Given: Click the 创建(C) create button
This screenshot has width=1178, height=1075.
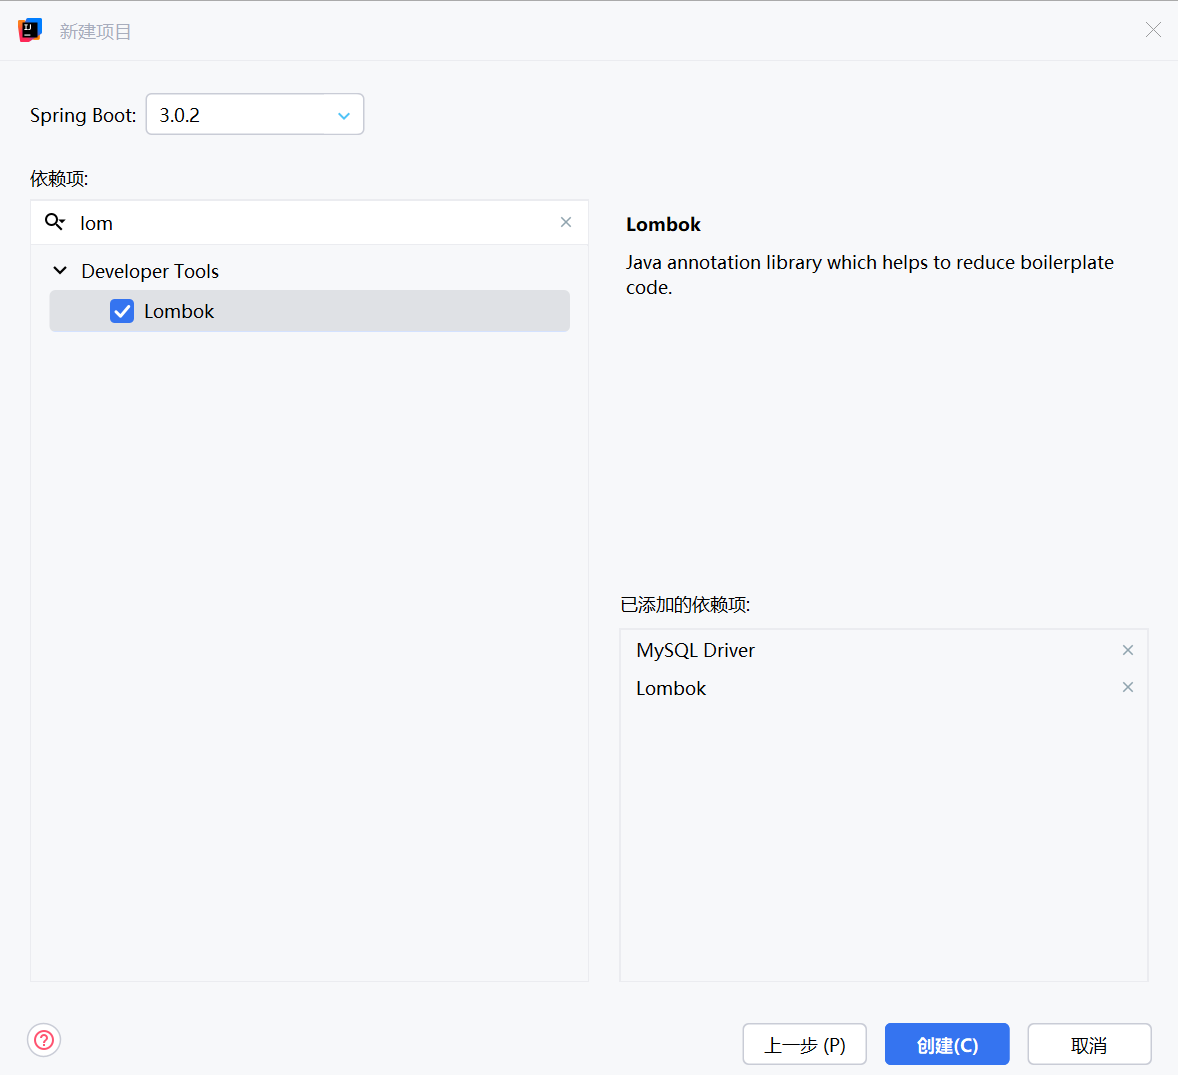Looking at the screenshot, I should click(x=947, y=1044).
